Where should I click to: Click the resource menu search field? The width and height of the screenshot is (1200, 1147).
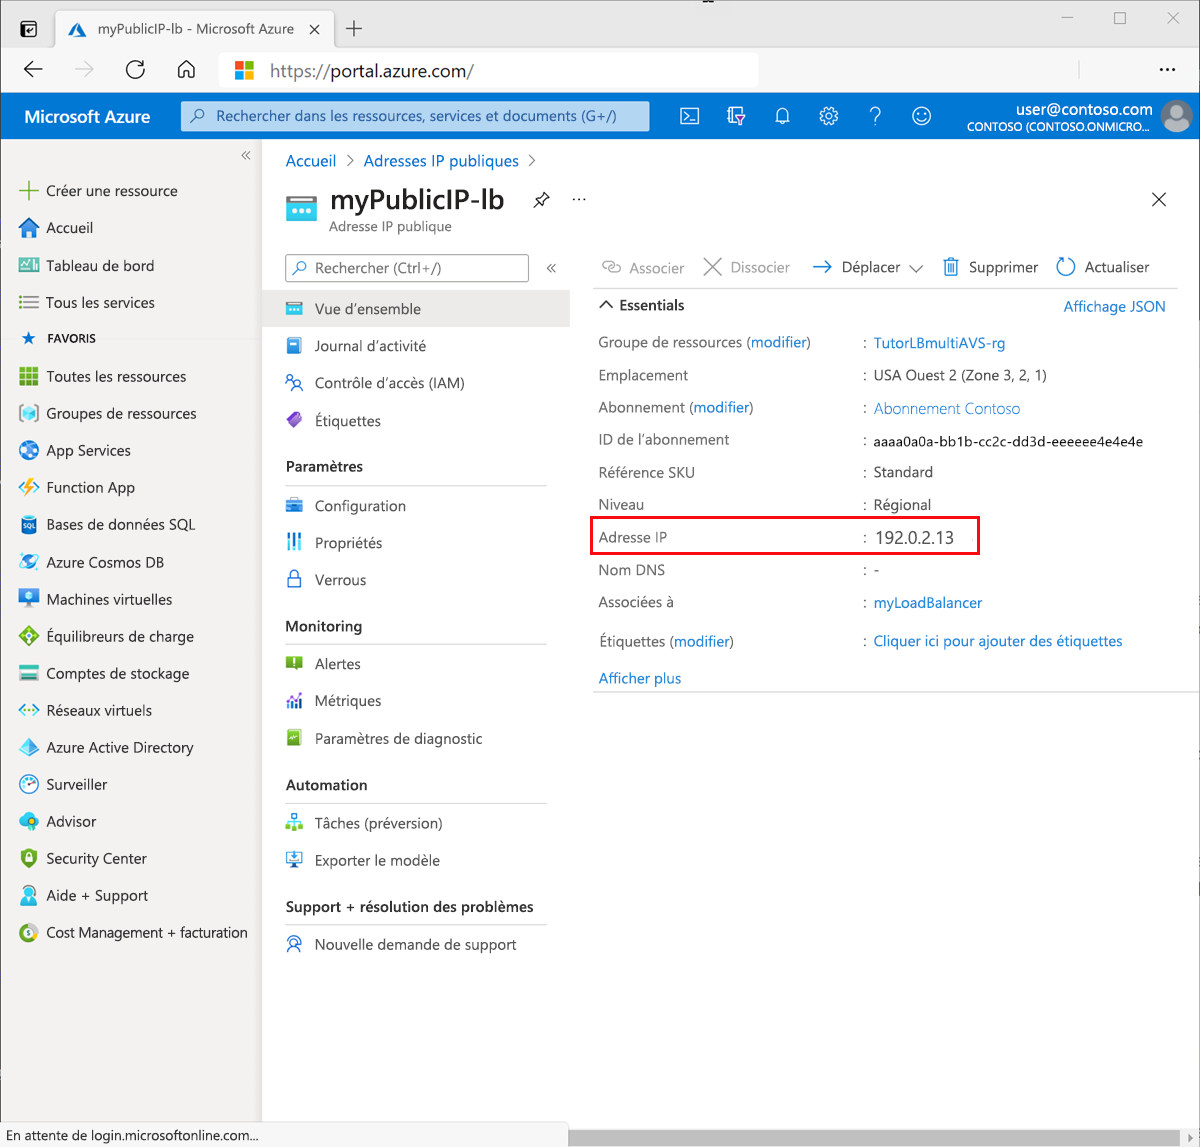[407, 268]
